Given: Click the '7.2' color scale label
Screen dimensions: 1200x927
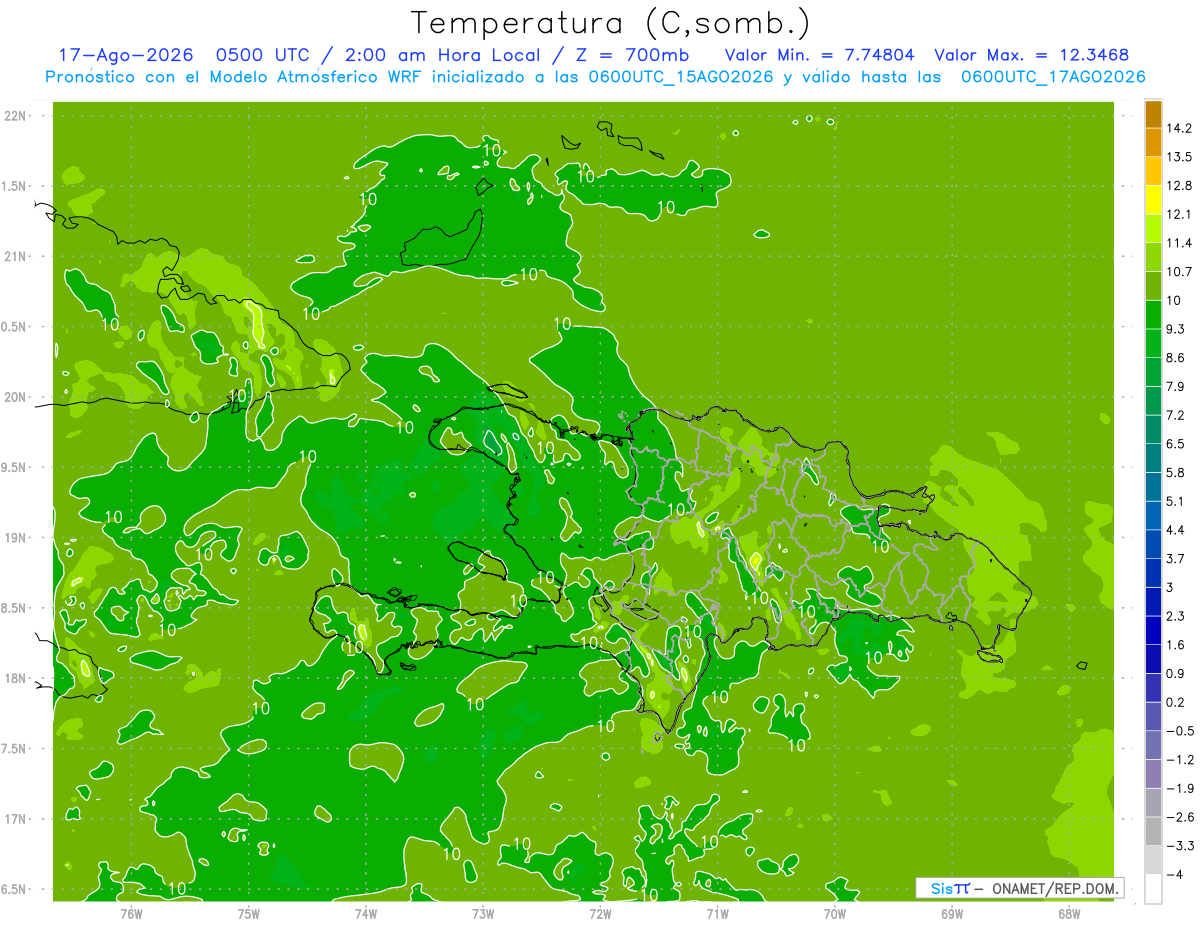Looking at the screenshot, I should 1176,415.
